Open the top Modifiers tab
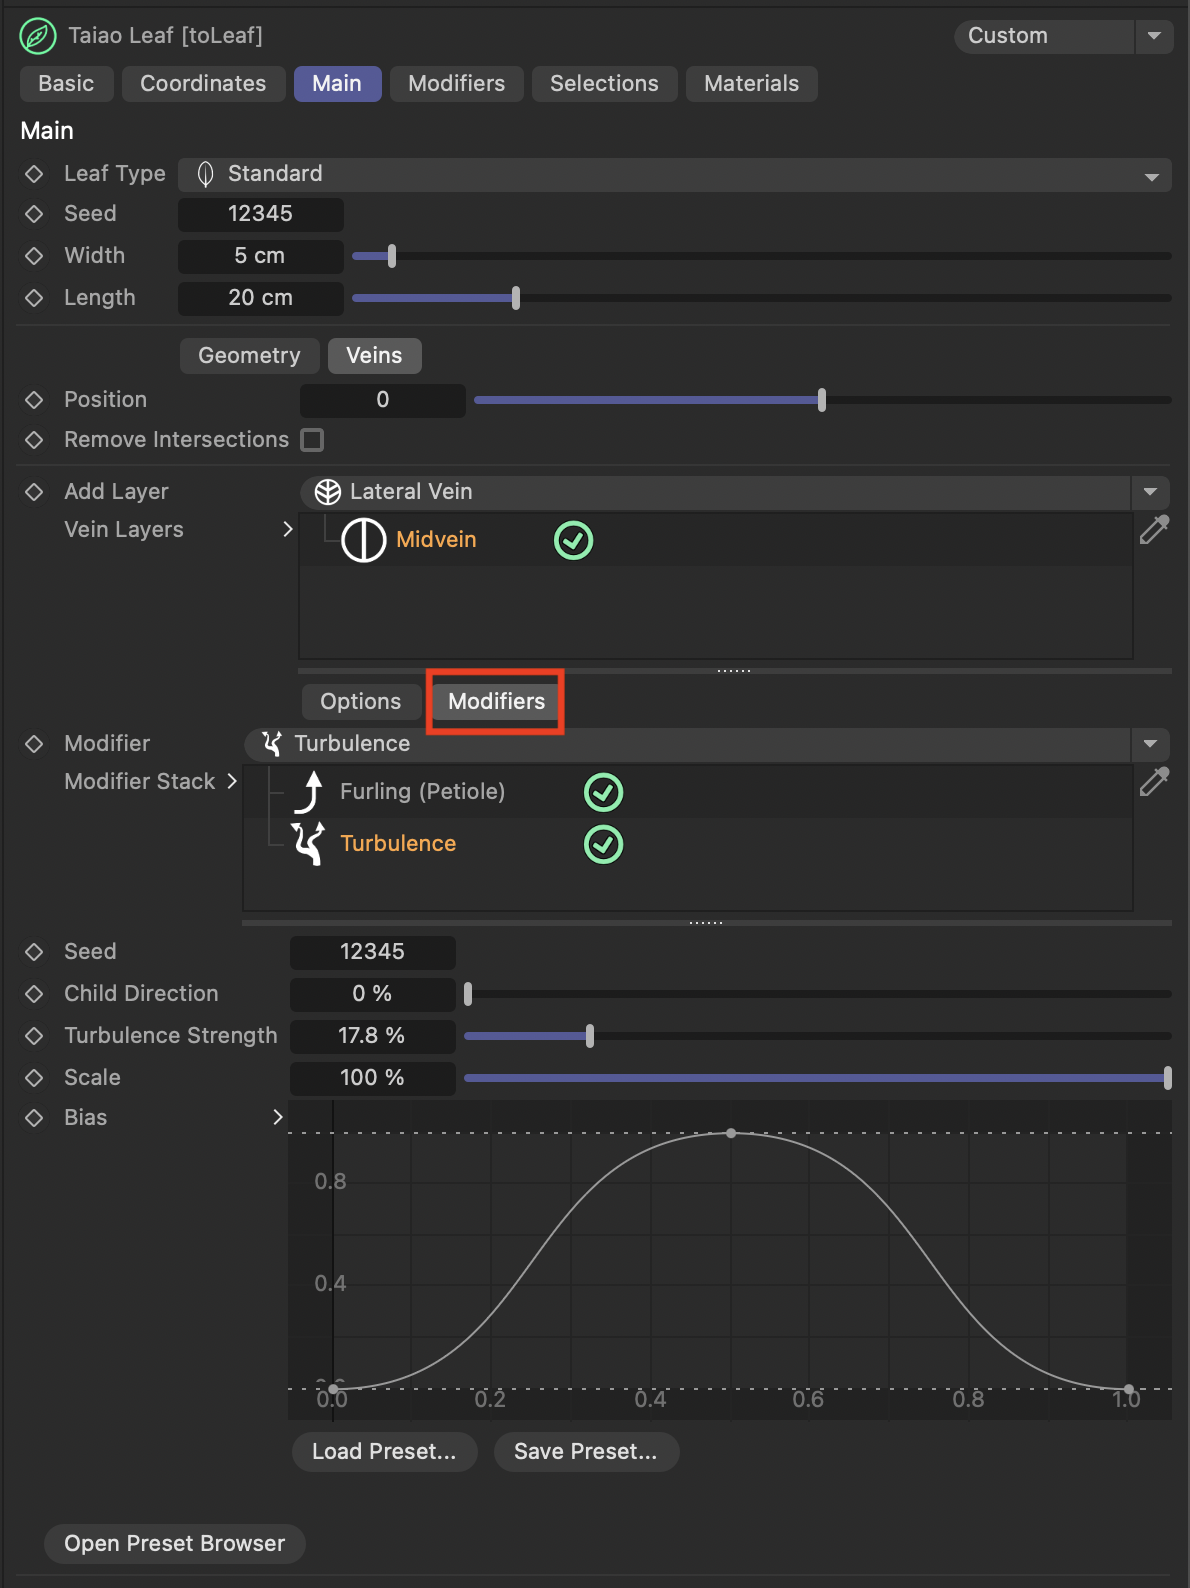The image size is (1190, 1588). tap(457, 84)
